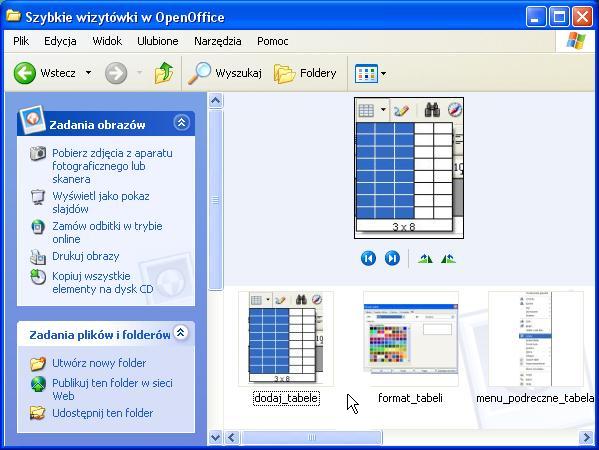Click the green forward navigation arrow

(x=116, y=73)
